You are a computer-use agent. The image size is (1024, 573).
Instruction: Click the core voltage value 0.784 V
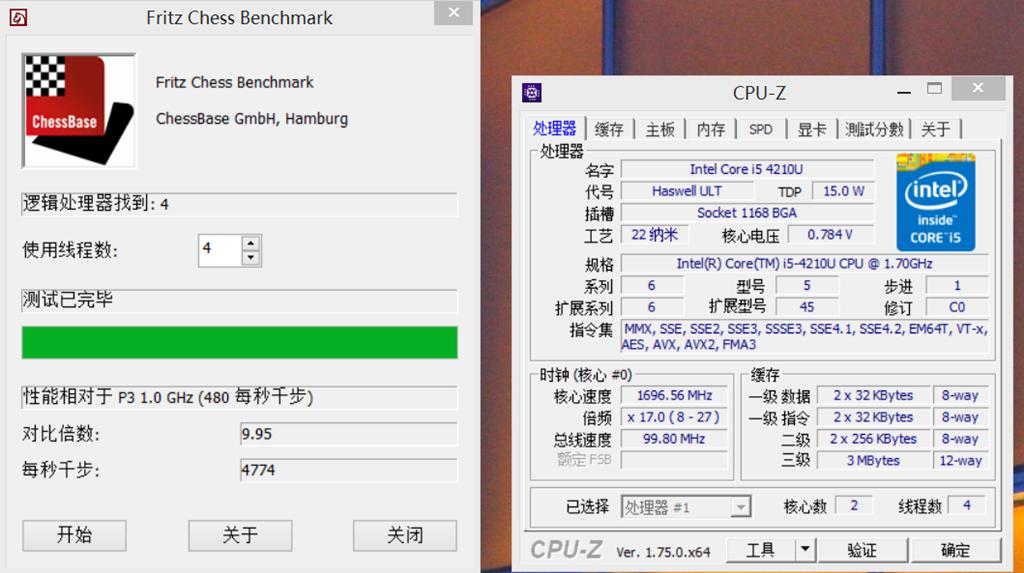pos(830,235)
